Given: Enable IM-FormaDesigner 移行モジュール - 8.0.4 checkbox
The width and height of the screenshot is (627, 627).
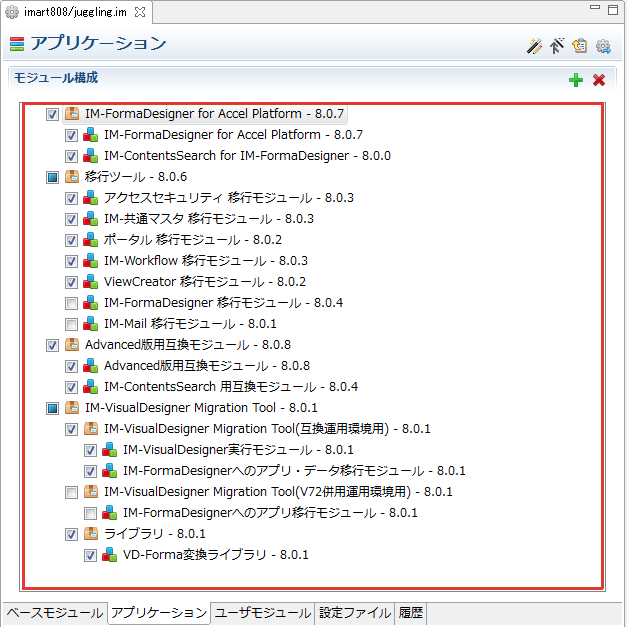Looking at the screenshot, I should [x=71, y=303].
